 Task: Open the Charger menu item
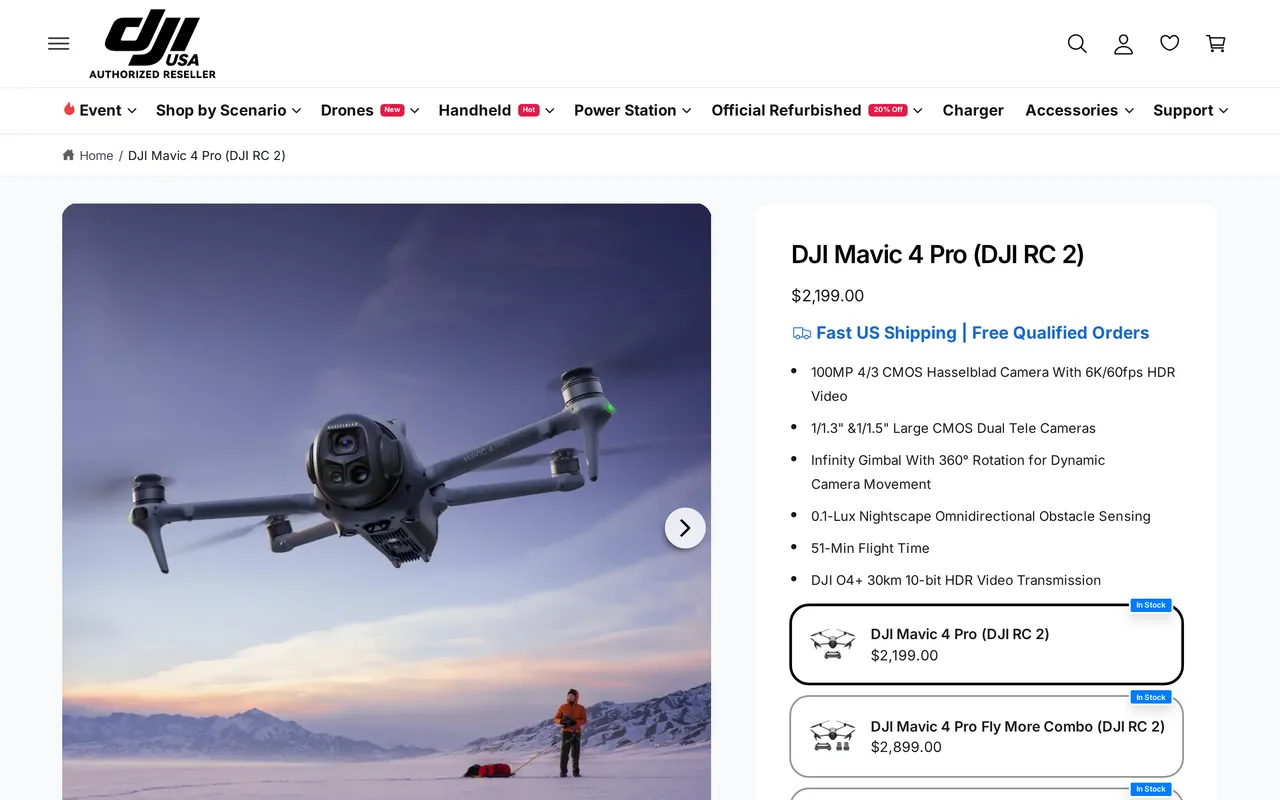[973, 110]
